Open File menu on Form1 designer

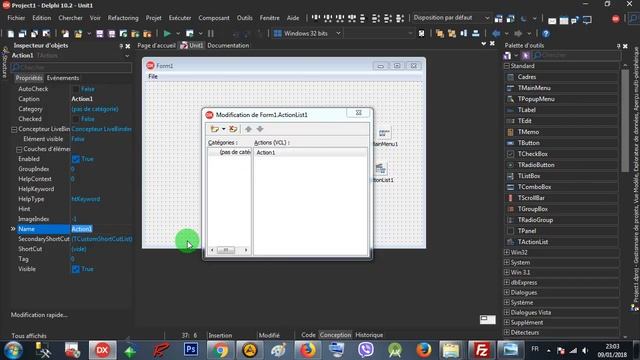153,76
